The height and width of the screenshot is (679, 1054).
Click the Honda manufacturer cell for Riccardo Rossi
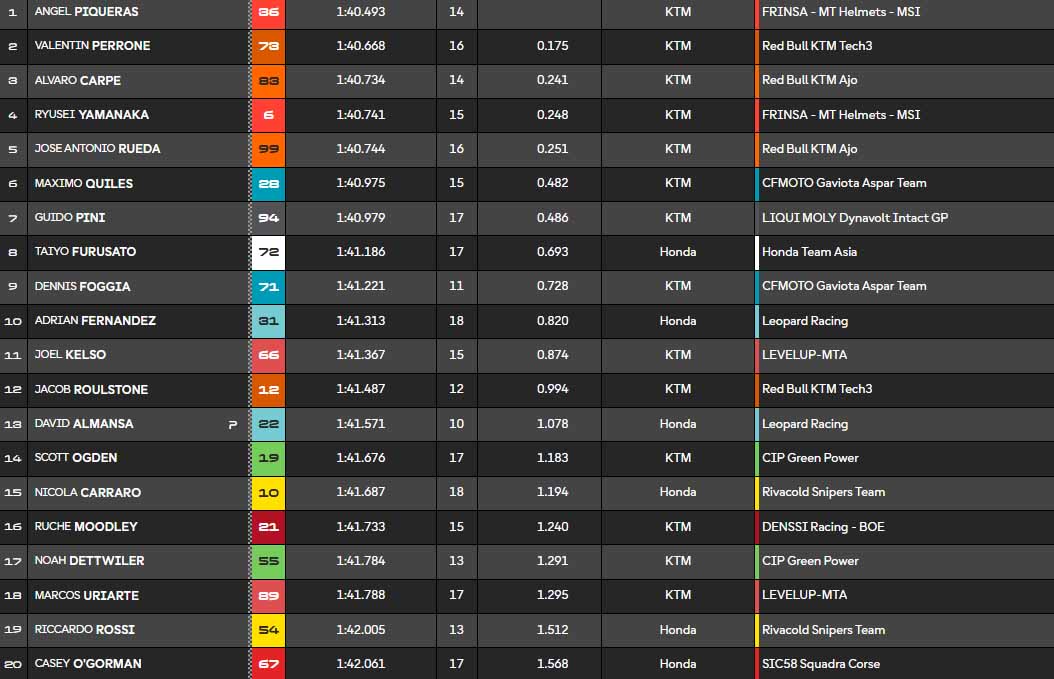click(678, 630)
